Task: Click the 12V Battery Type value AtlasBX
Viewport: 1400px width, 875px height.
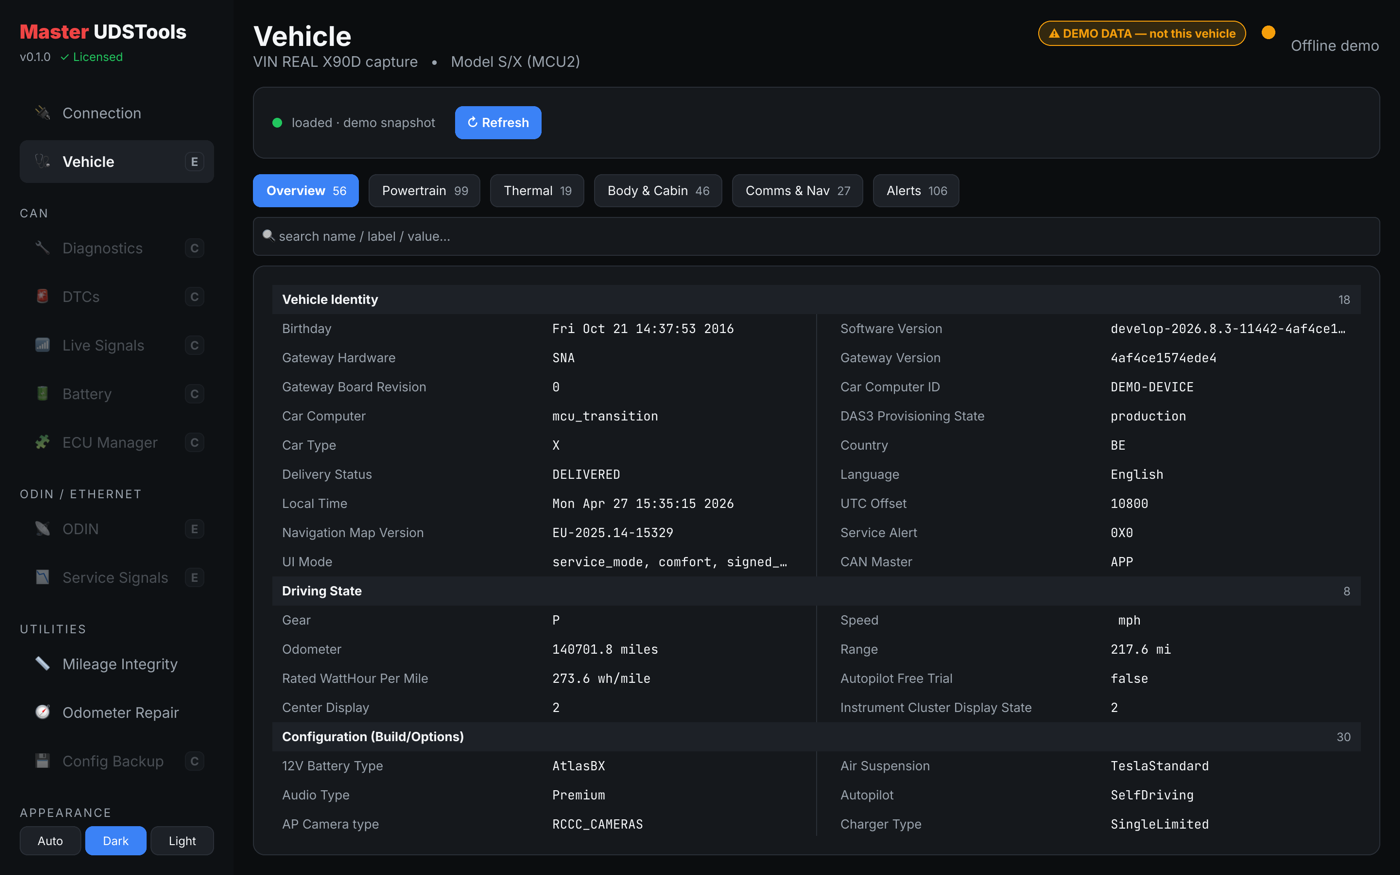Action: click(x=579, y=766)
